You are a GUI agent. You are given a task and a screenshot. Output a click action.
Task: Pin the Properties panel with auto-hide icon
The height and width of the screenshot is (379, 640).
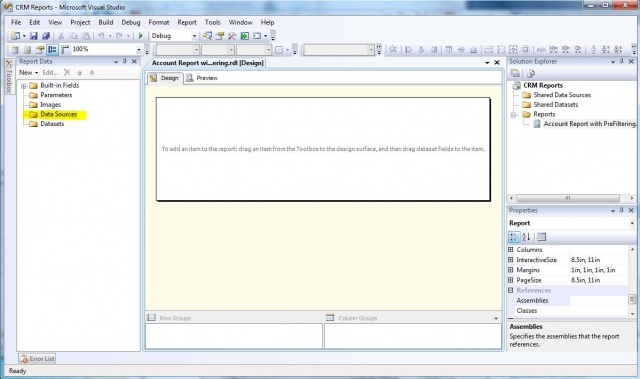click(622, 210)
